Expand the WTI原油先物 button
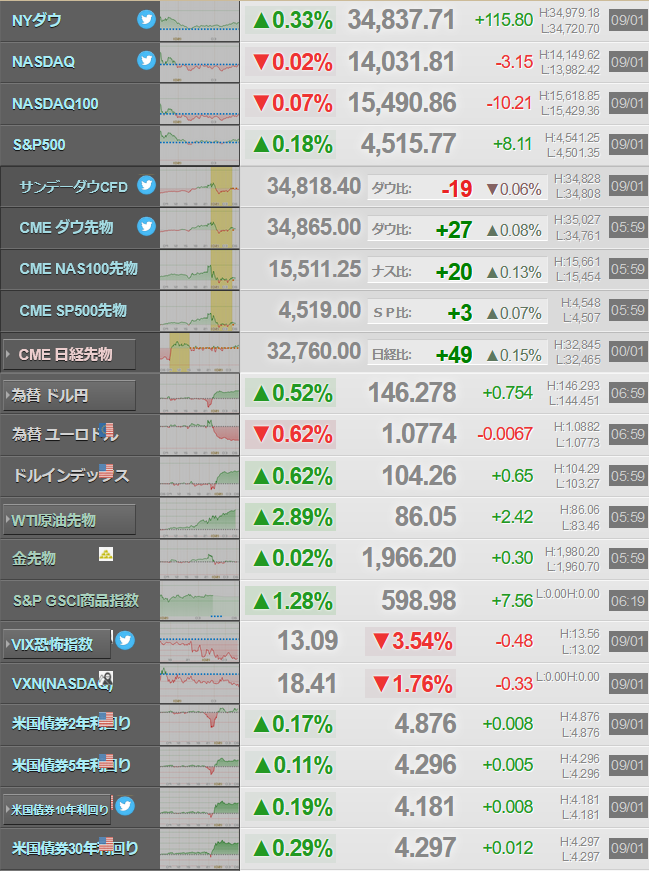 69,520
